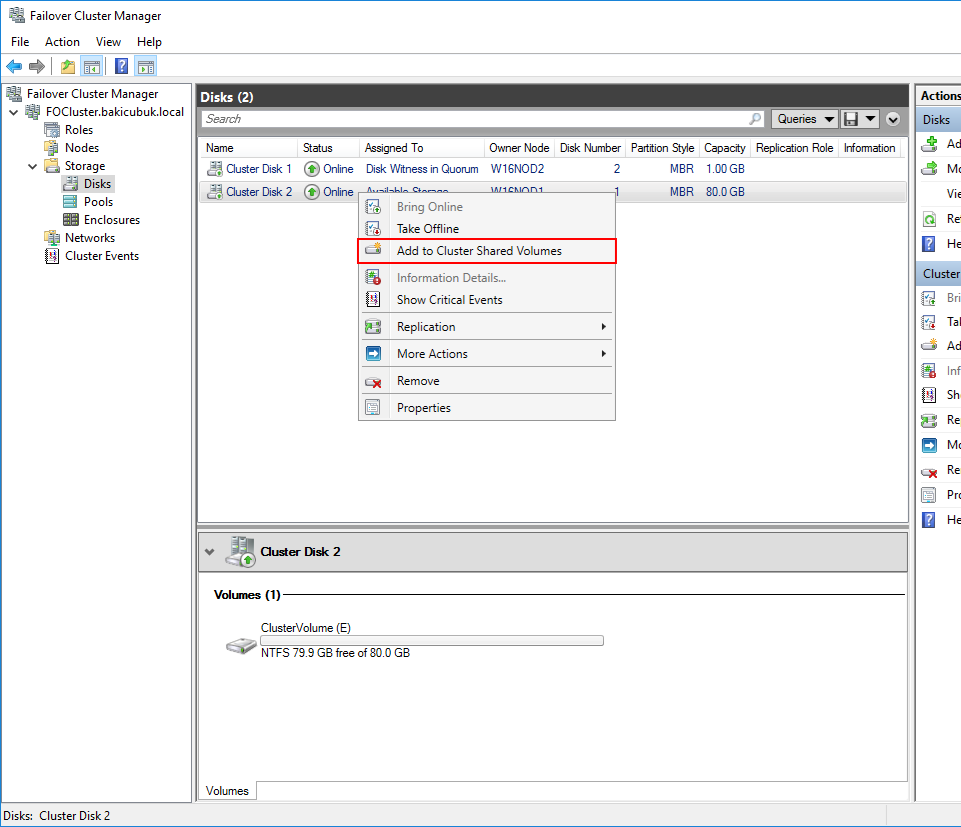Sort by the Owner Node column header
Image resolution: width=961 pixels, height=827 pixels.
pos(518,148)
